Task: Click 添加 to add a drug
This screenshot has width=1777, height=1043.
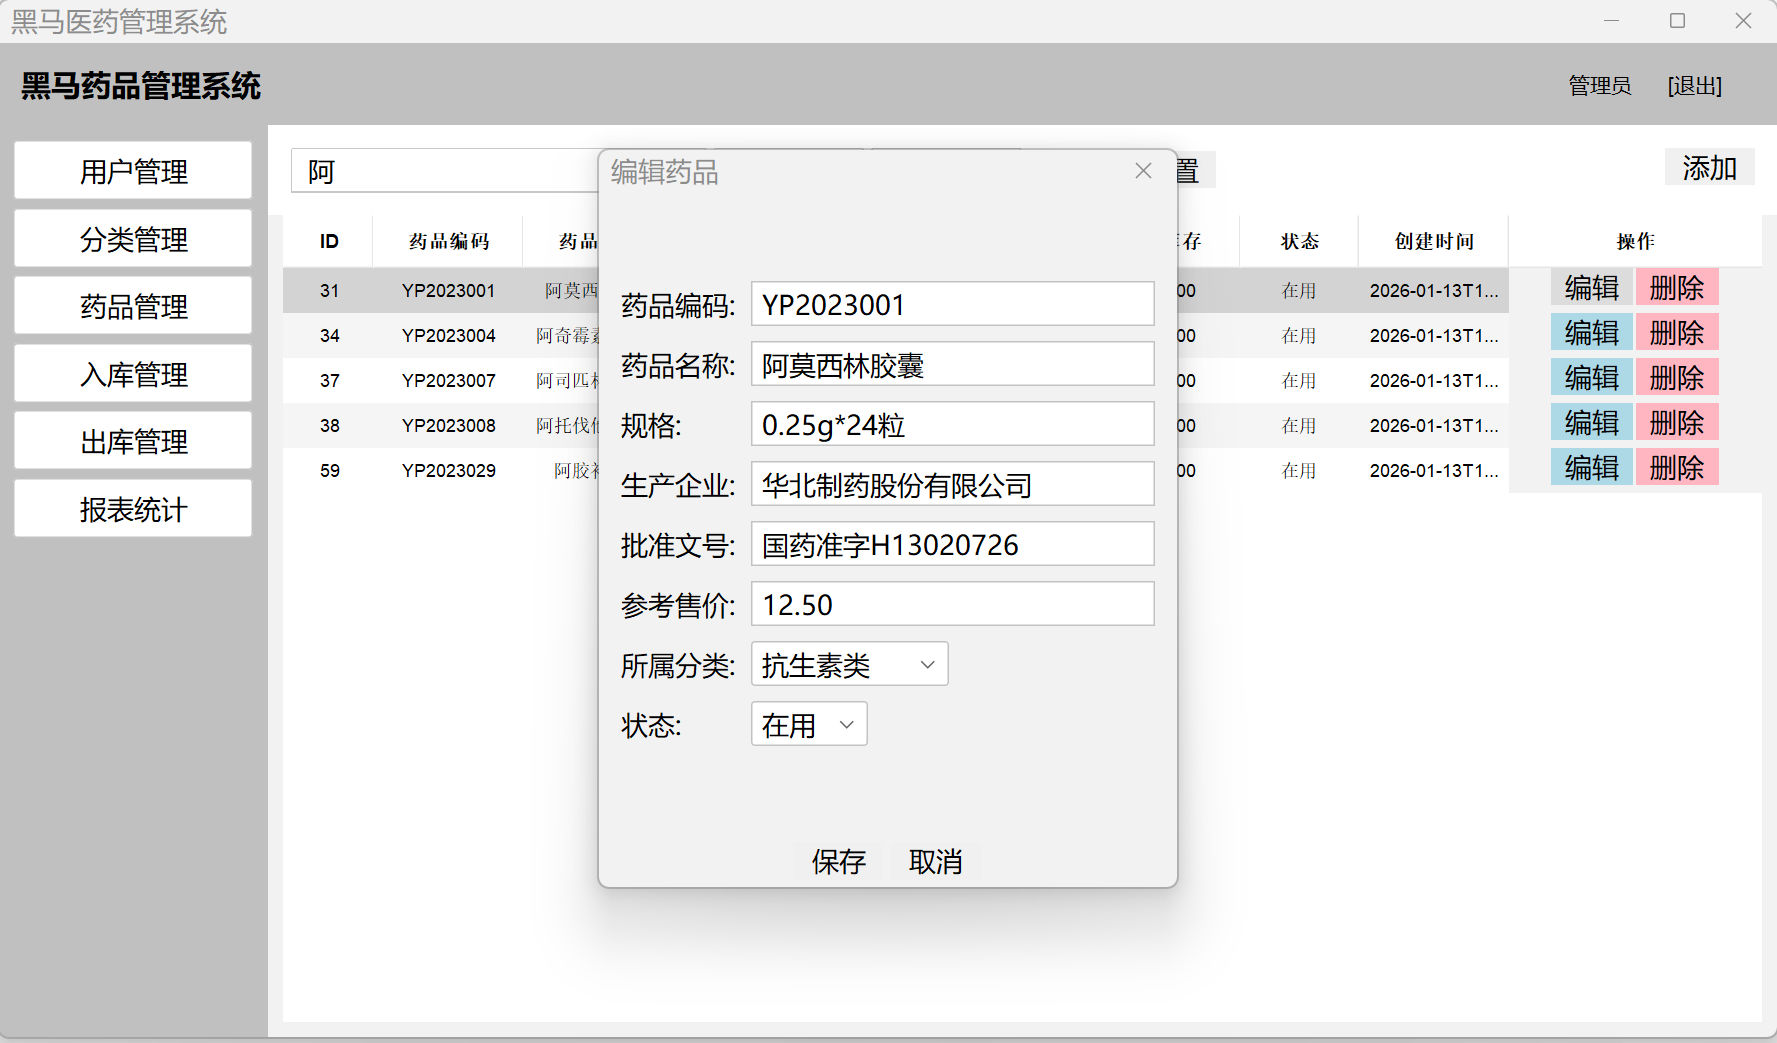Action: [x=1709, y=168]
